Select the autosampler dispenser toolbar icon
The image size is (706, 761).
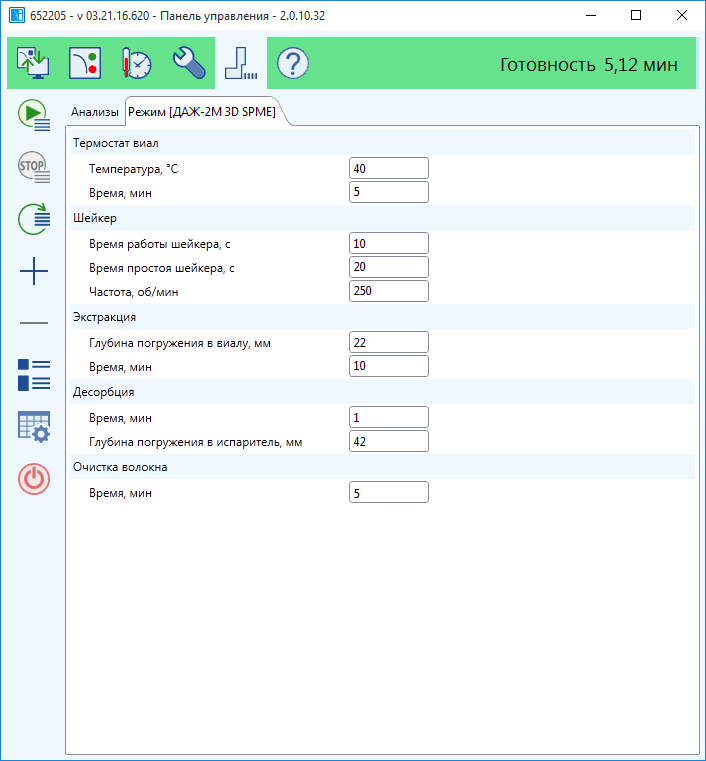(x=241, y=63)
